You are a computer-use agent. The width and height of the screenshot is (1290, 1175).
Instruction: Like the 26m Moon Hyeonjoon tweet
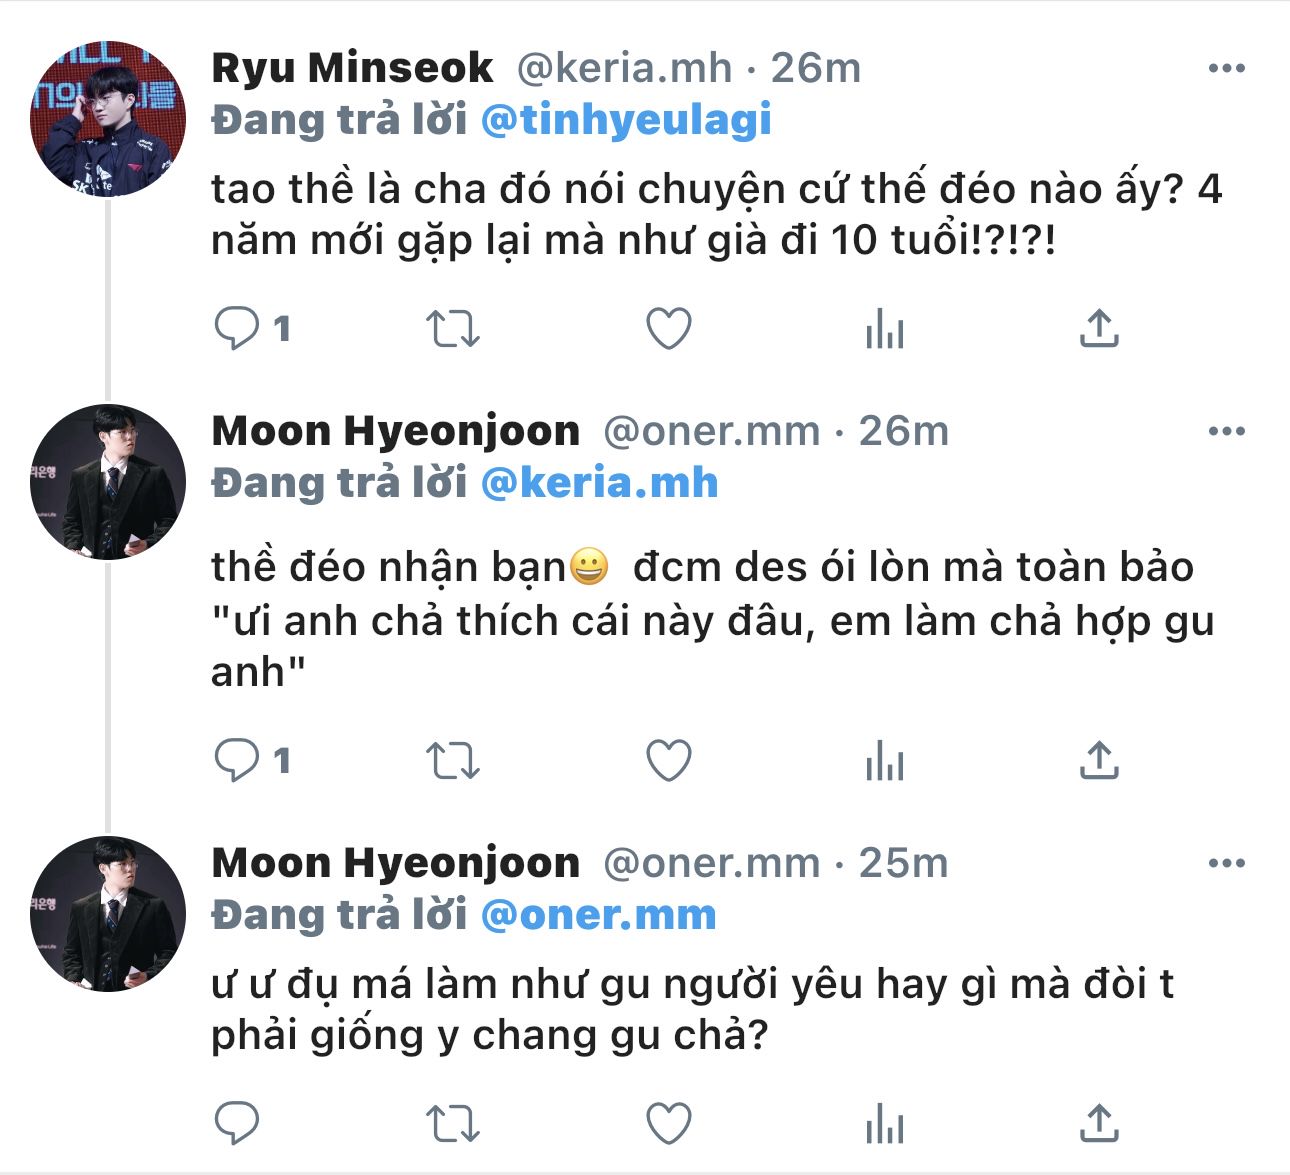(669, 761)
